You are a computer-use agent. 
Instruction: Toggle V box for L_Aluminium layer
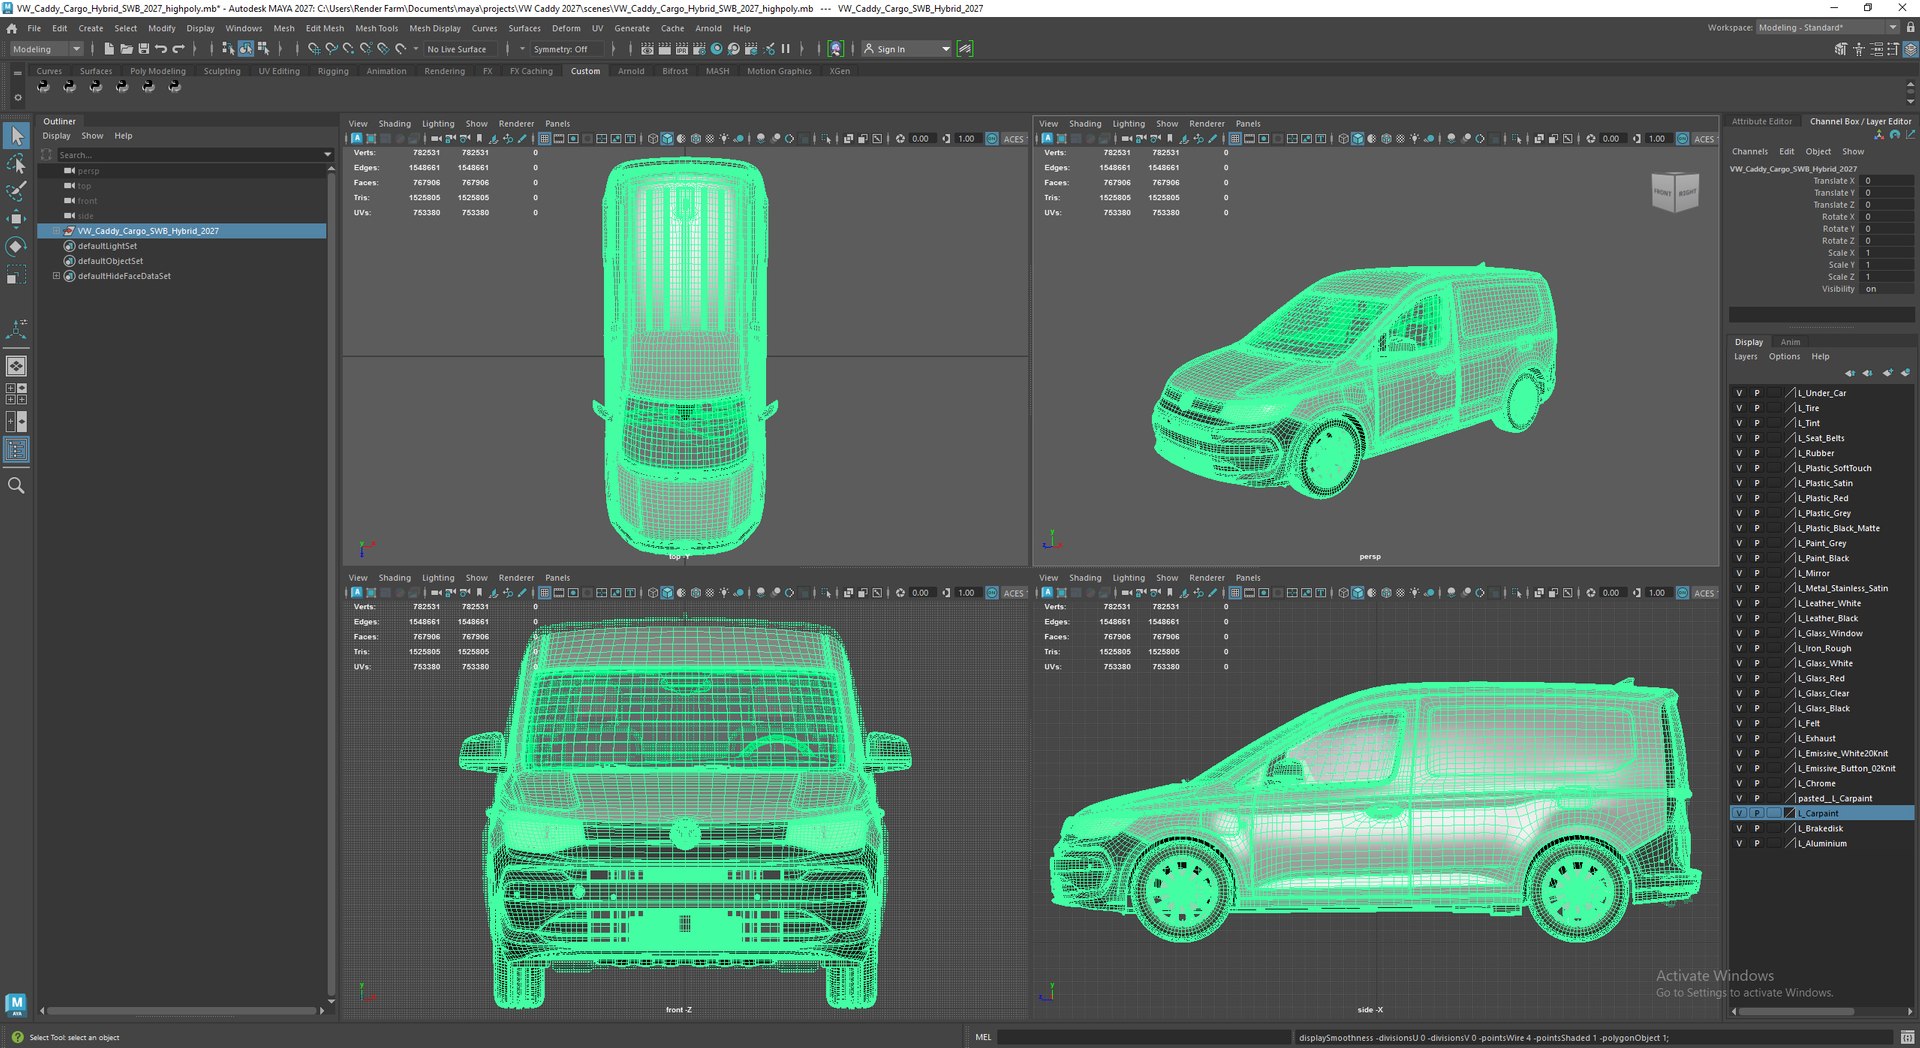point(1739,843)
